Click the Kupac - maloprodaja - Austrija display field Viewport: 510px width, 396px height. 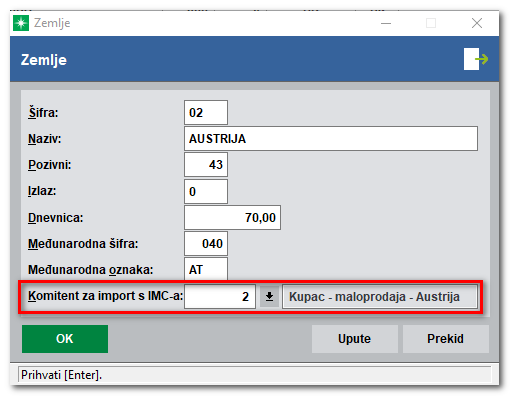point(380,296)
